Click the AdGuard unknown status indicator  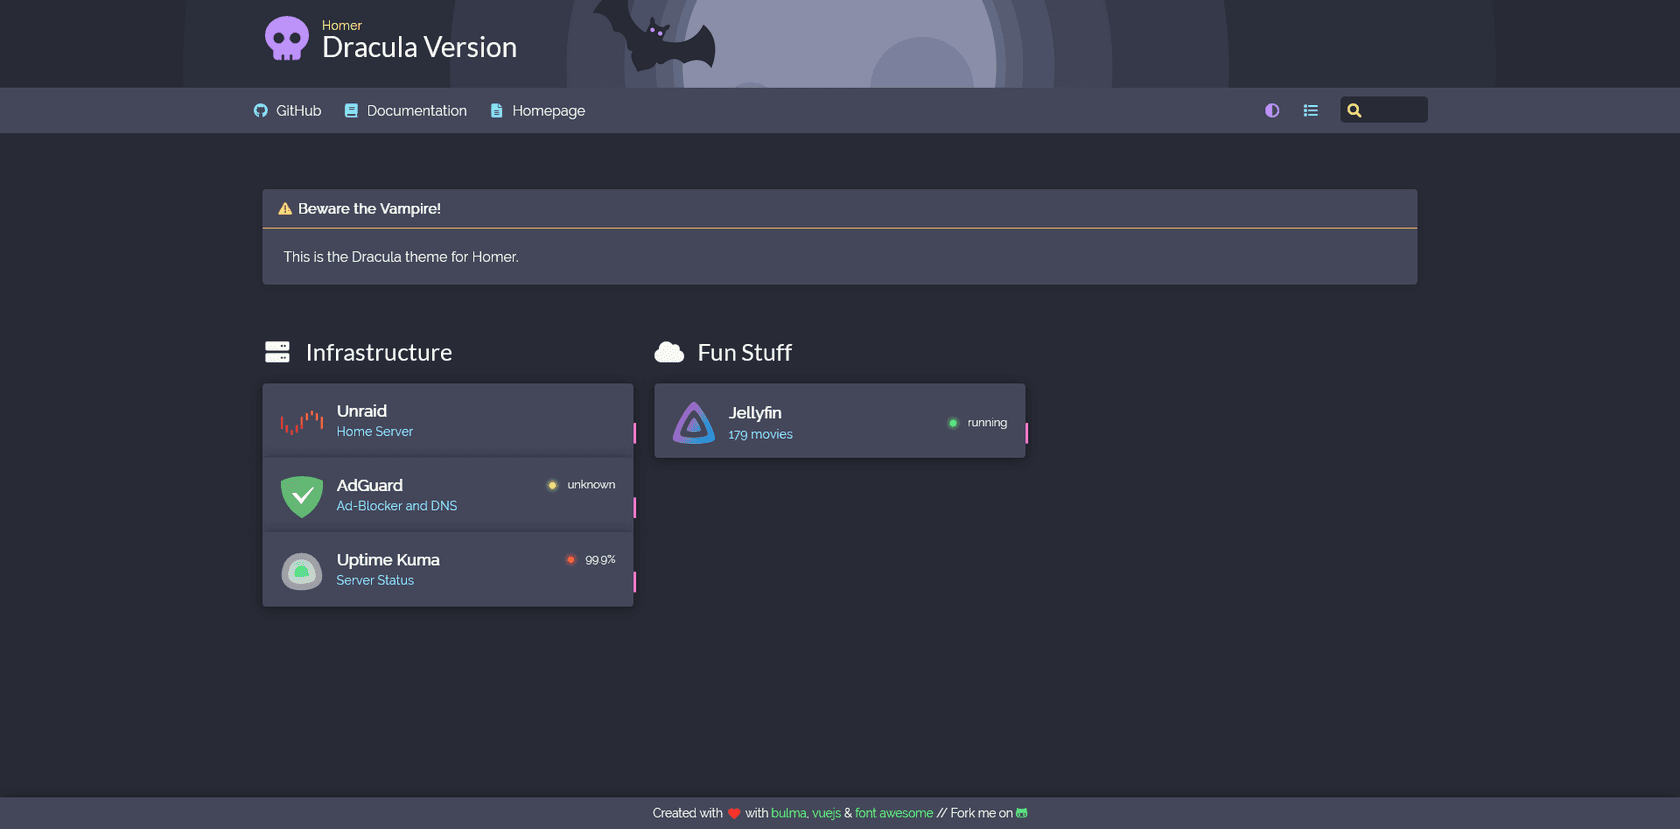(581, 485)
